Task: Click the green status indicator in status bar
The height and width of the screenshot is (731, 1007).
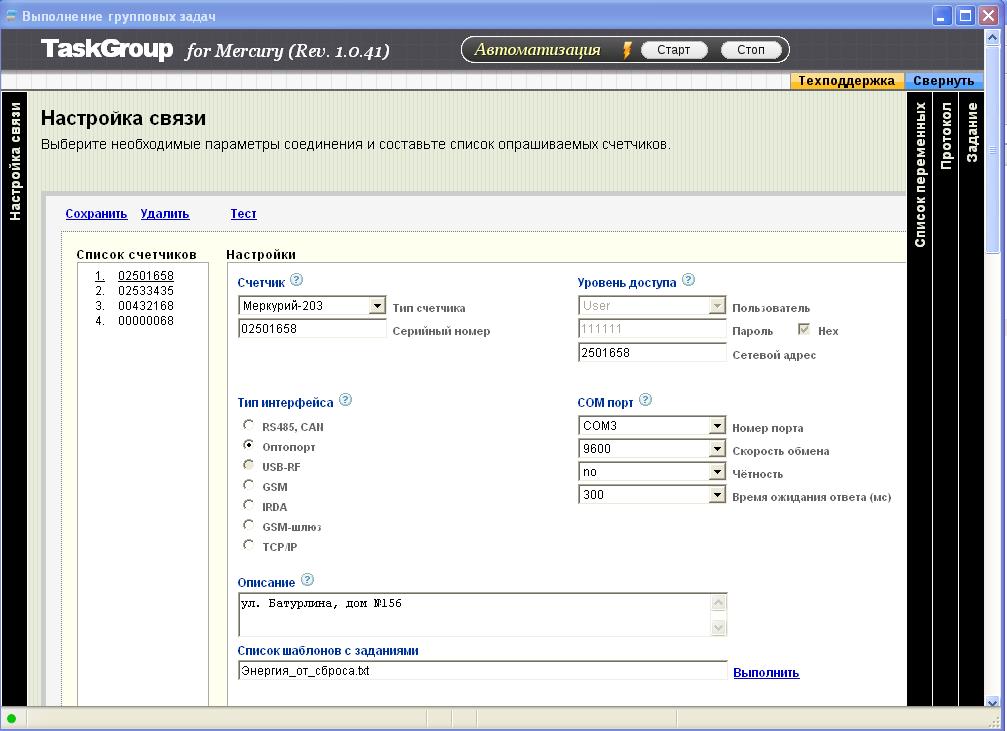Action: [x=11, y=719]
